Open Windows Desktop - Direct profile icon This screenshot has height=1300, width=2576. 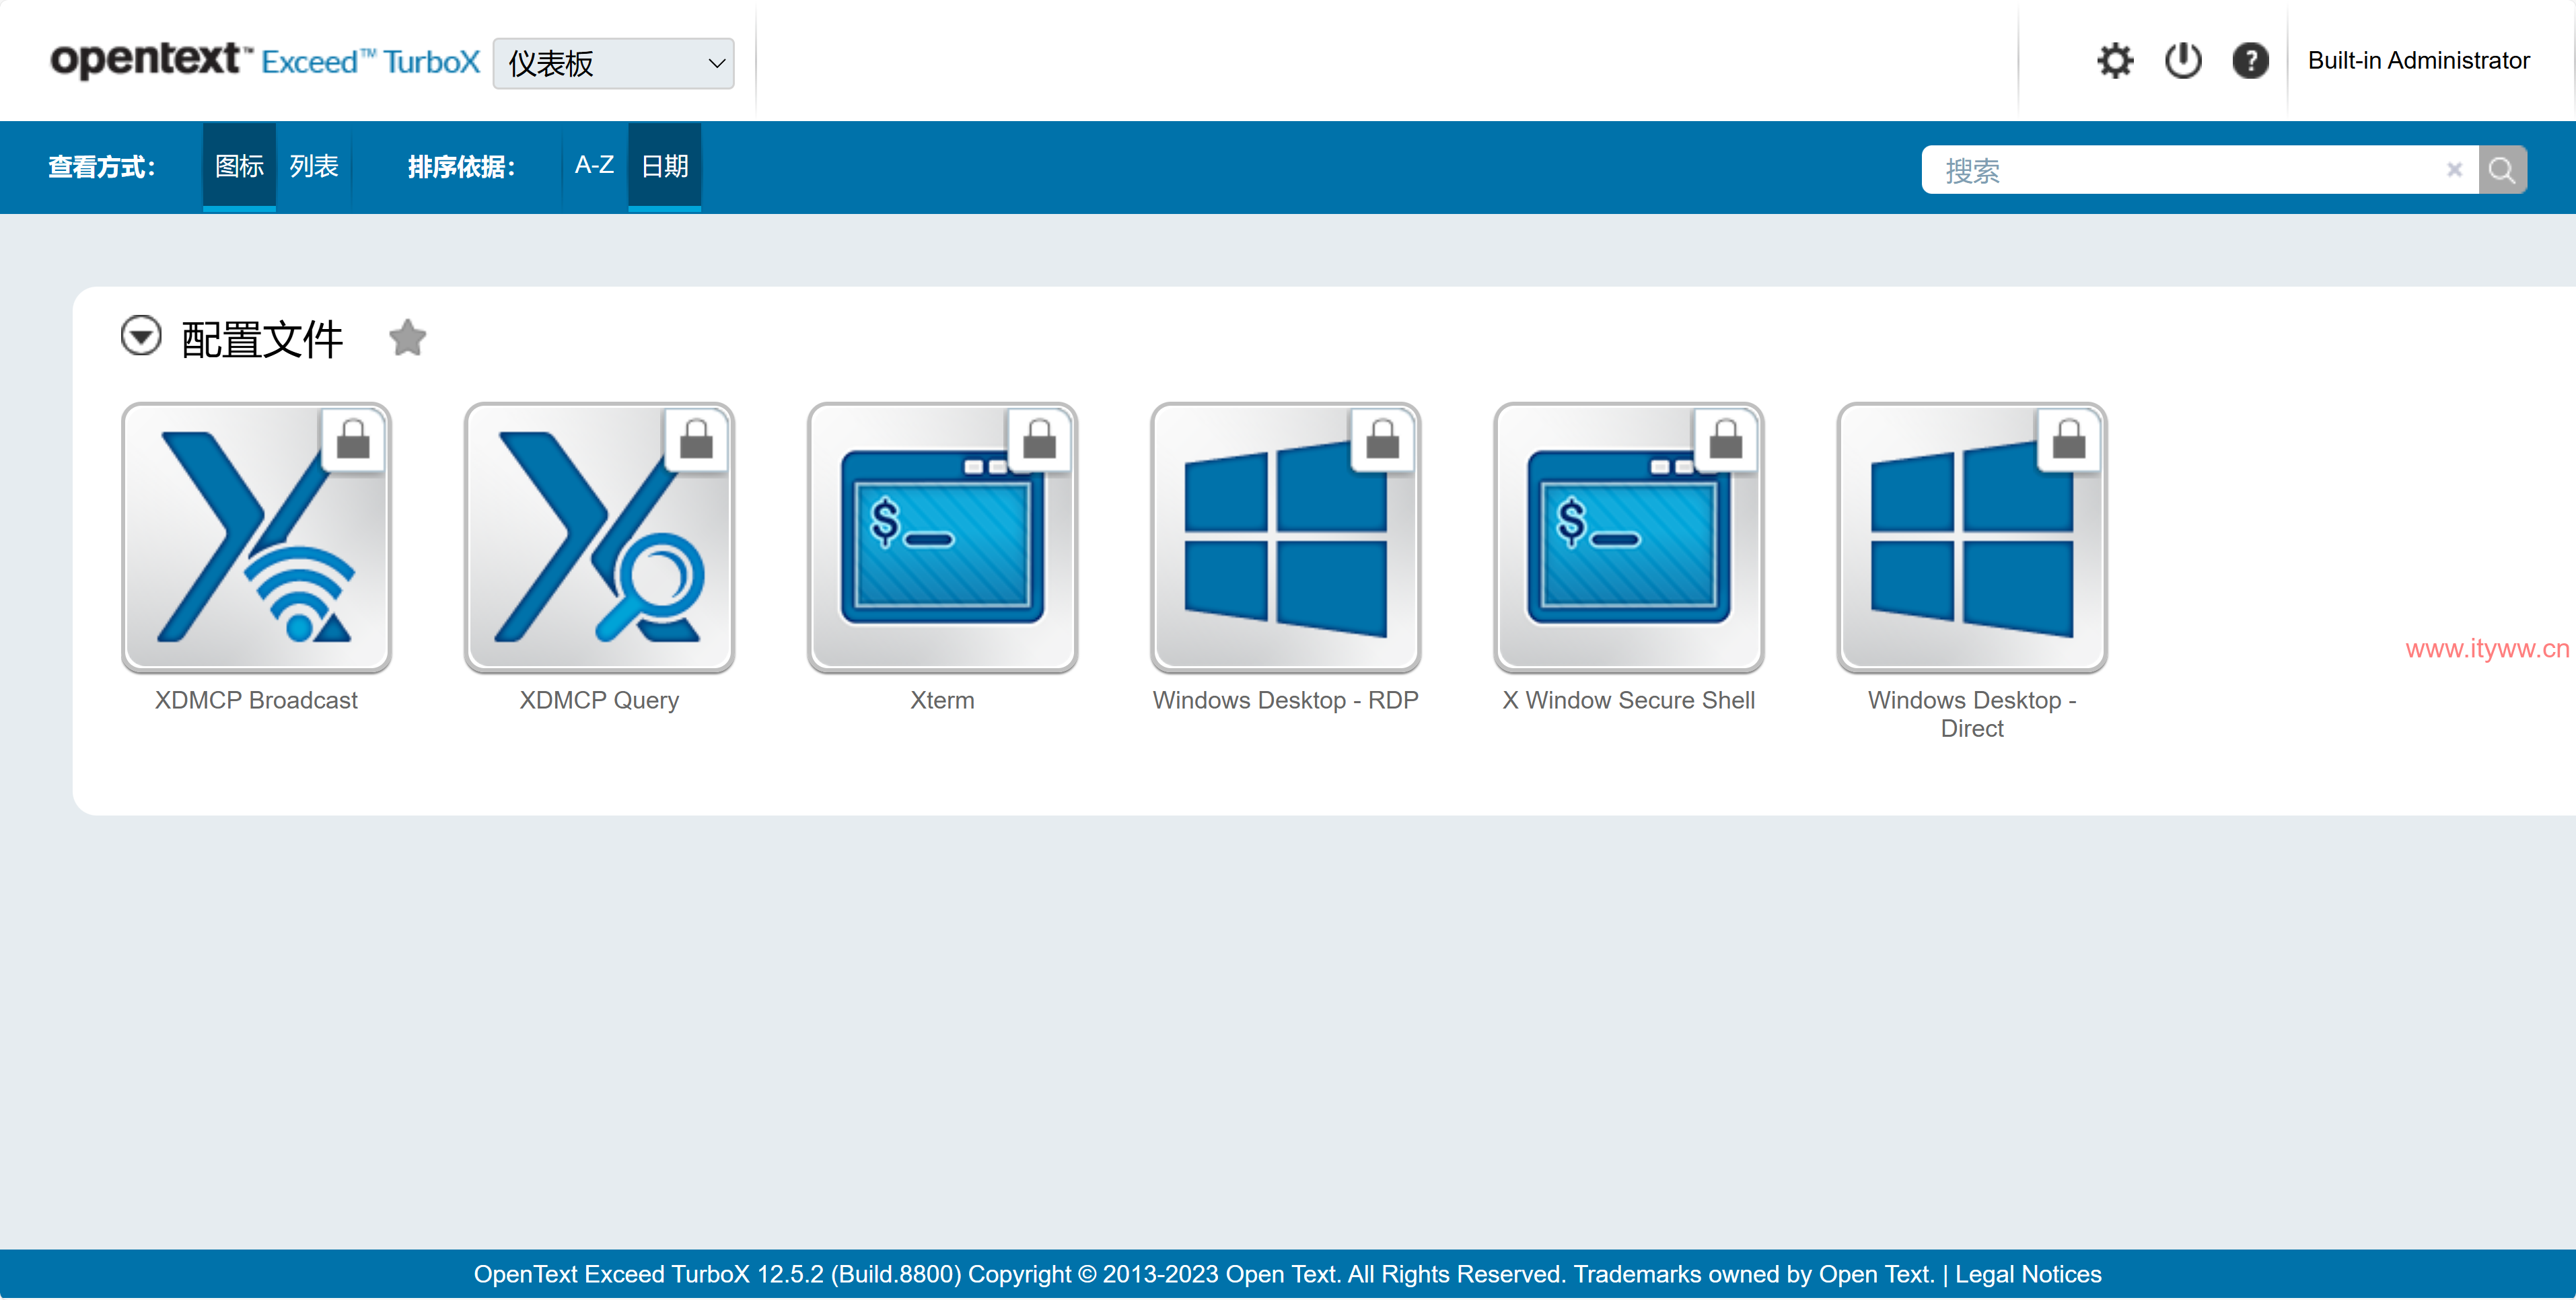click(1971, 538)
